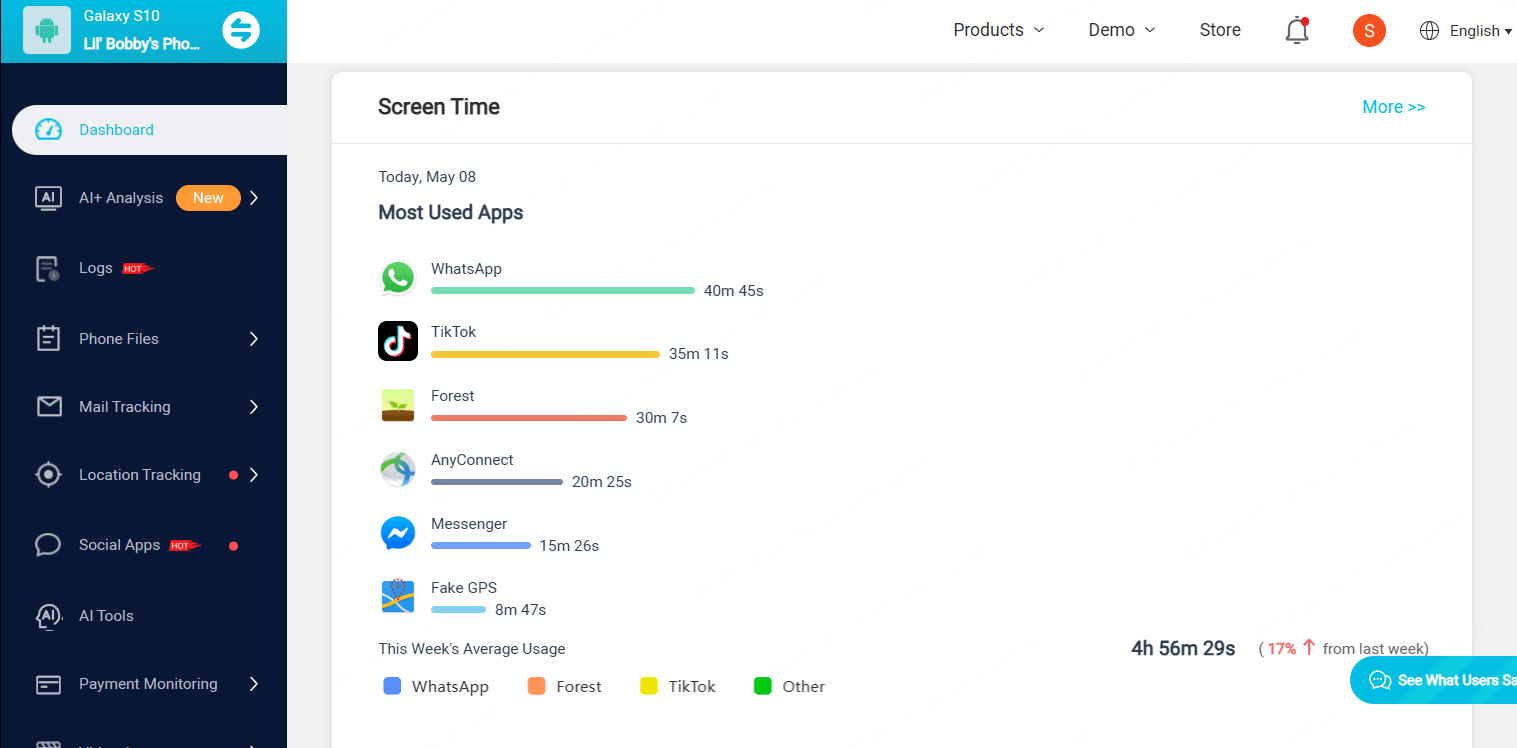Click the WhatsApp app icon
Image resolution: width=1517 pixels, height=748 pixels.
click(398, 278)
